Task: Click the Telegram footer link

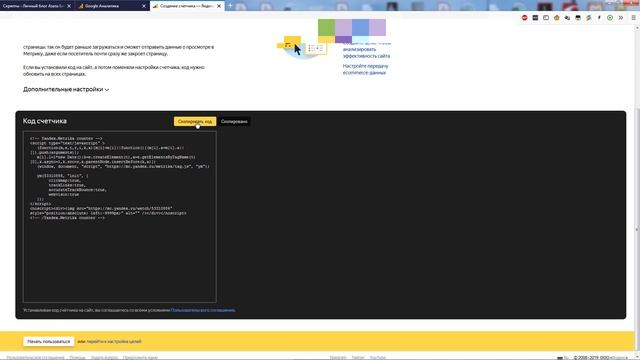Action: point(338,358)
